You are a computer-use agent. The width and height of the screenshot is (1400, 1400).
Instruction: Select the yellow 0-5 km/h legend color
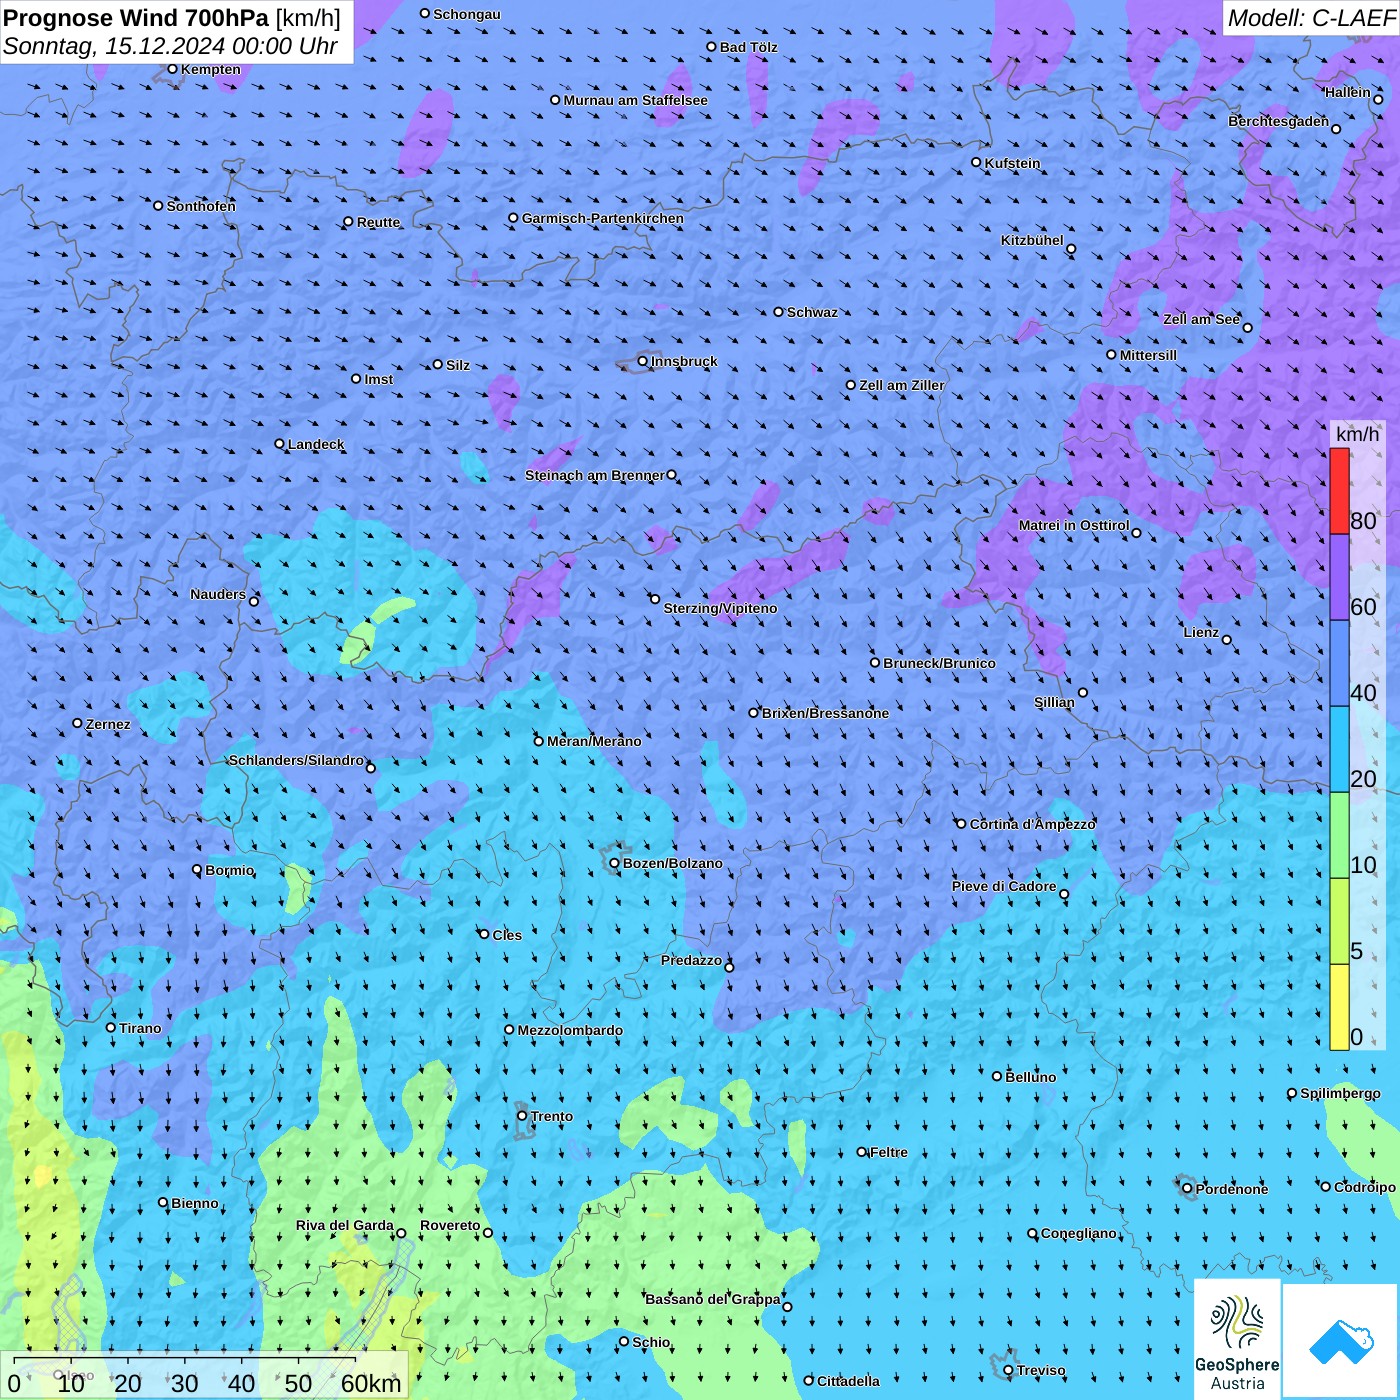point(1339,1007)
